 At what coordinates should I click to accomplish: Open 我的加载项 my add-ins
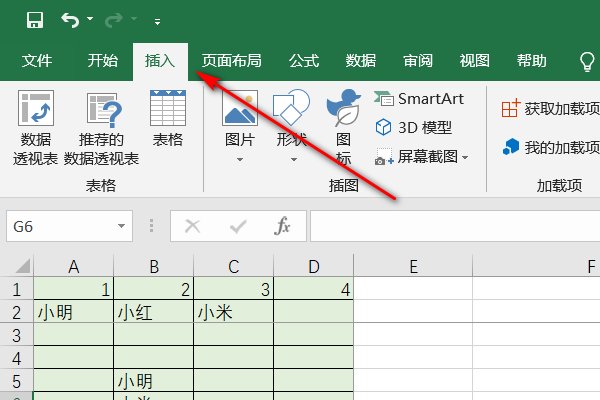pyautogui.click(x=551, y=147)
